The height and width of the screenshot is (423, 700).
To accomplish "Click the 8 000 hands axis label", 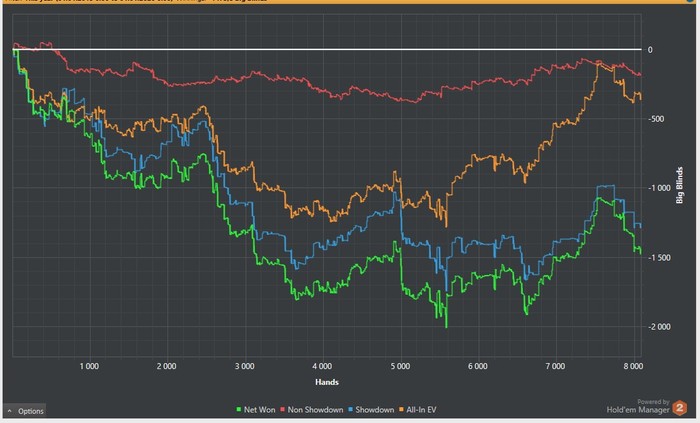I will coord(633,366).
